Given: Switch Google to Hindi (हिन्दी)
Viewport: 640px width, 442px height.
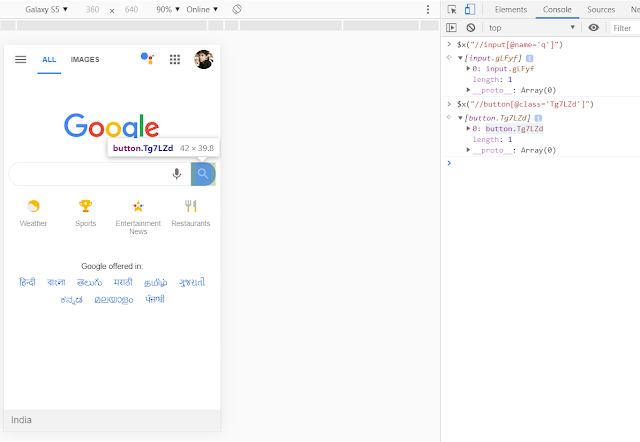Looking at the screenshot, I should click(27, 282).
